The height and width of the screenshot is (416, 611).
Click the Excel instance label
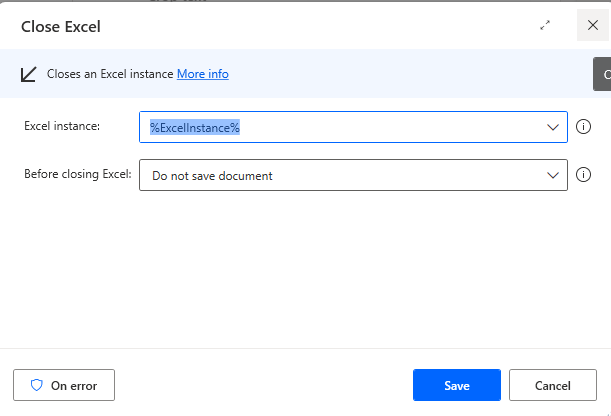pos(61,127)
